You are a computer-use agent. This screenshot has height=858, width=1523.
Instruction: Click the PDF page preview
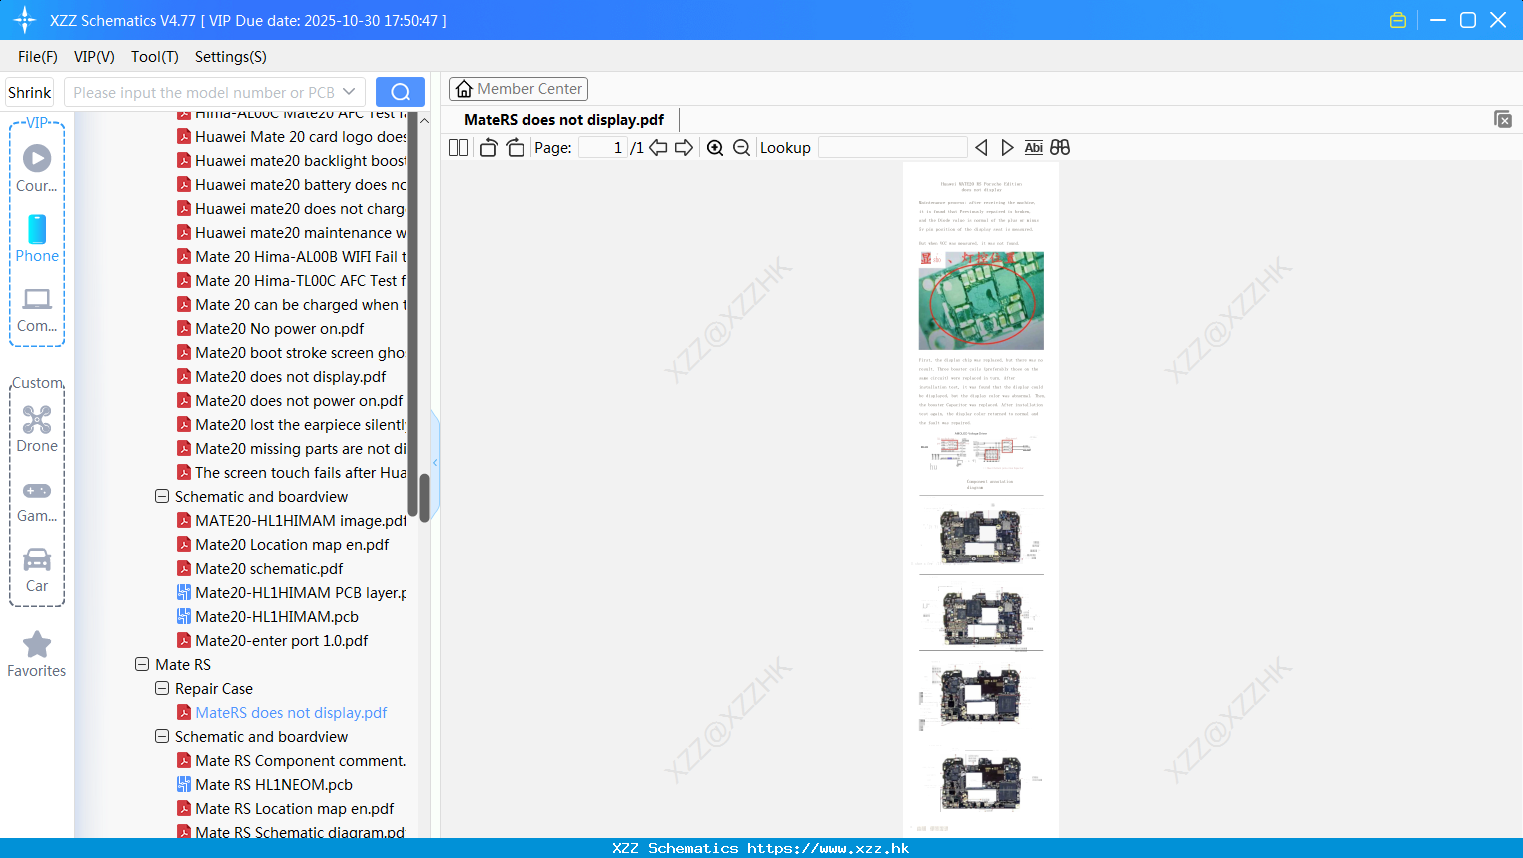(x=981, y=500)
